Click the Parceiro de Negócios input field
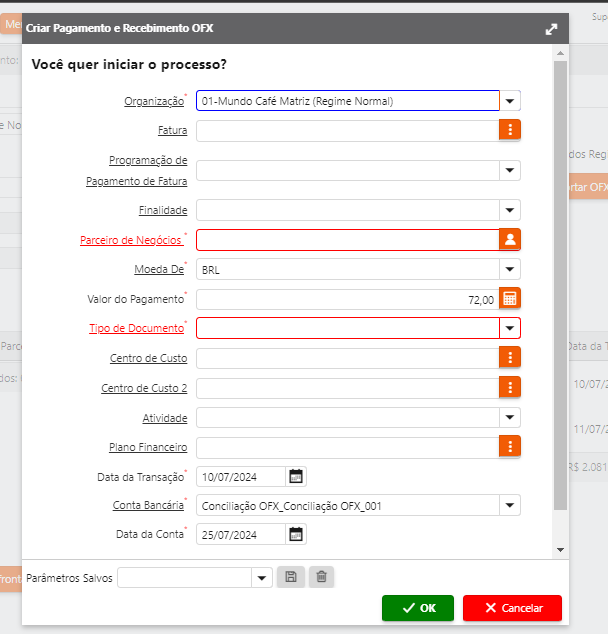This screenshot has height=634, width=608. [x=347, y=239]
